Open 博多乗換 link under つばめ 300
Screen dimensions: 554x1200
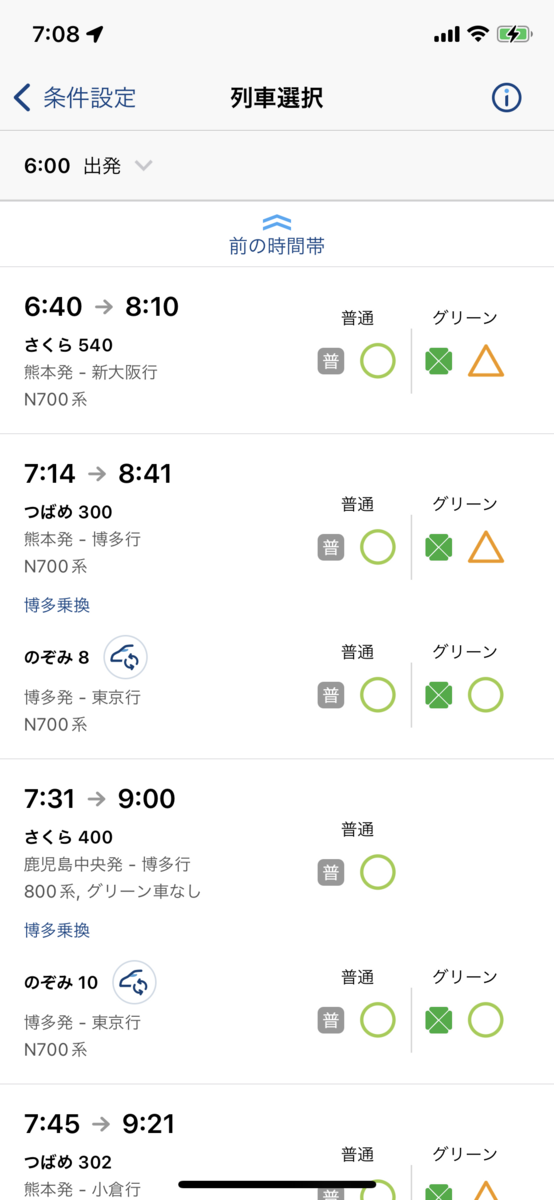[x=57, y=605]
